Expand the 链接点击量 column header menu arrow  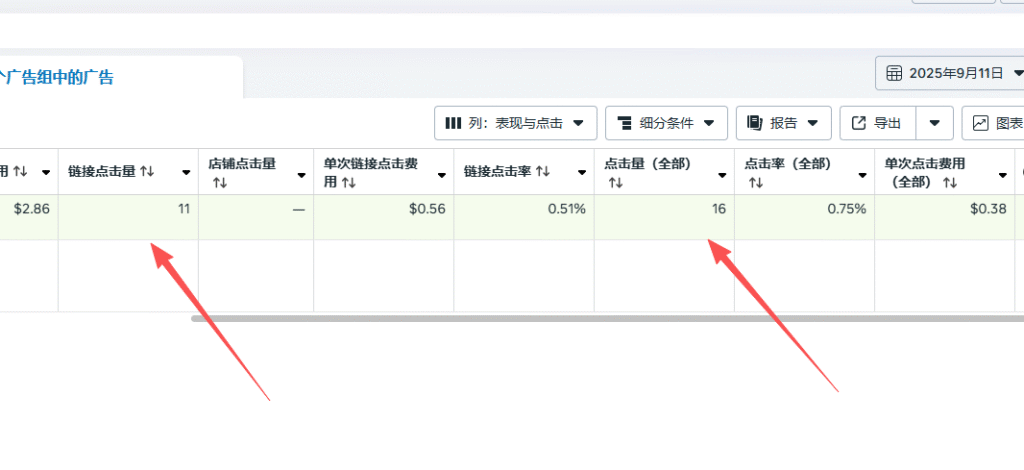pos(186,173)
